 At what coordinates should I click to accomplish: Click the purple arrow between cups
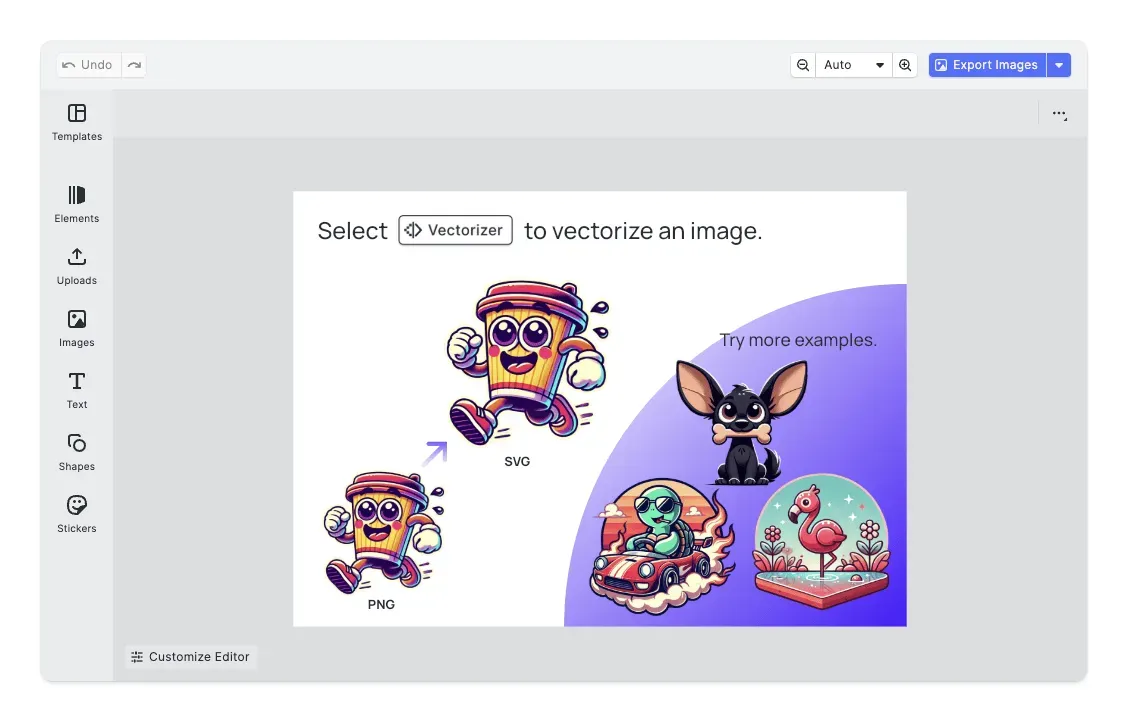(435, 454)
